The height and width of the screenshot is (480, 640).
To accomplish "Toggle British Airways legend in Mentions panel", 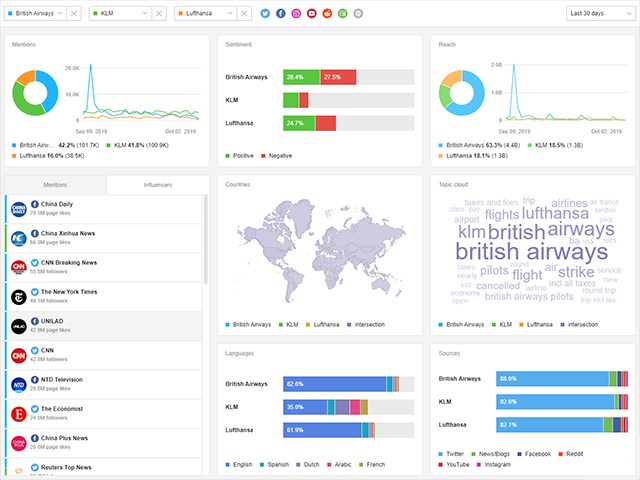I will (55, 145).
